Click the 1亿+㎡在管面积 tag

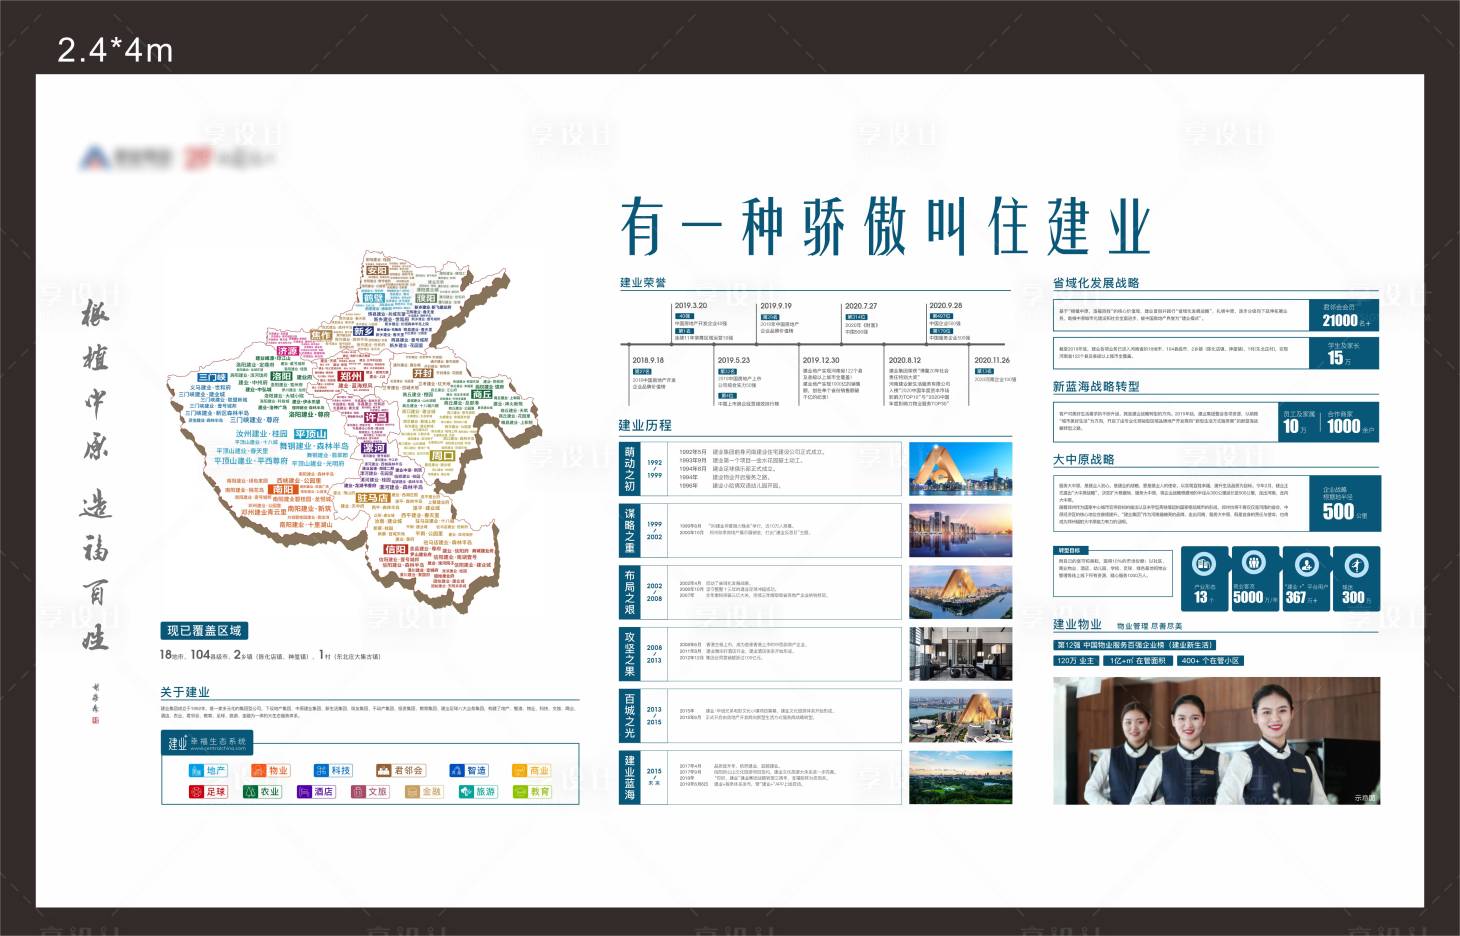(x=1137, y=660)
